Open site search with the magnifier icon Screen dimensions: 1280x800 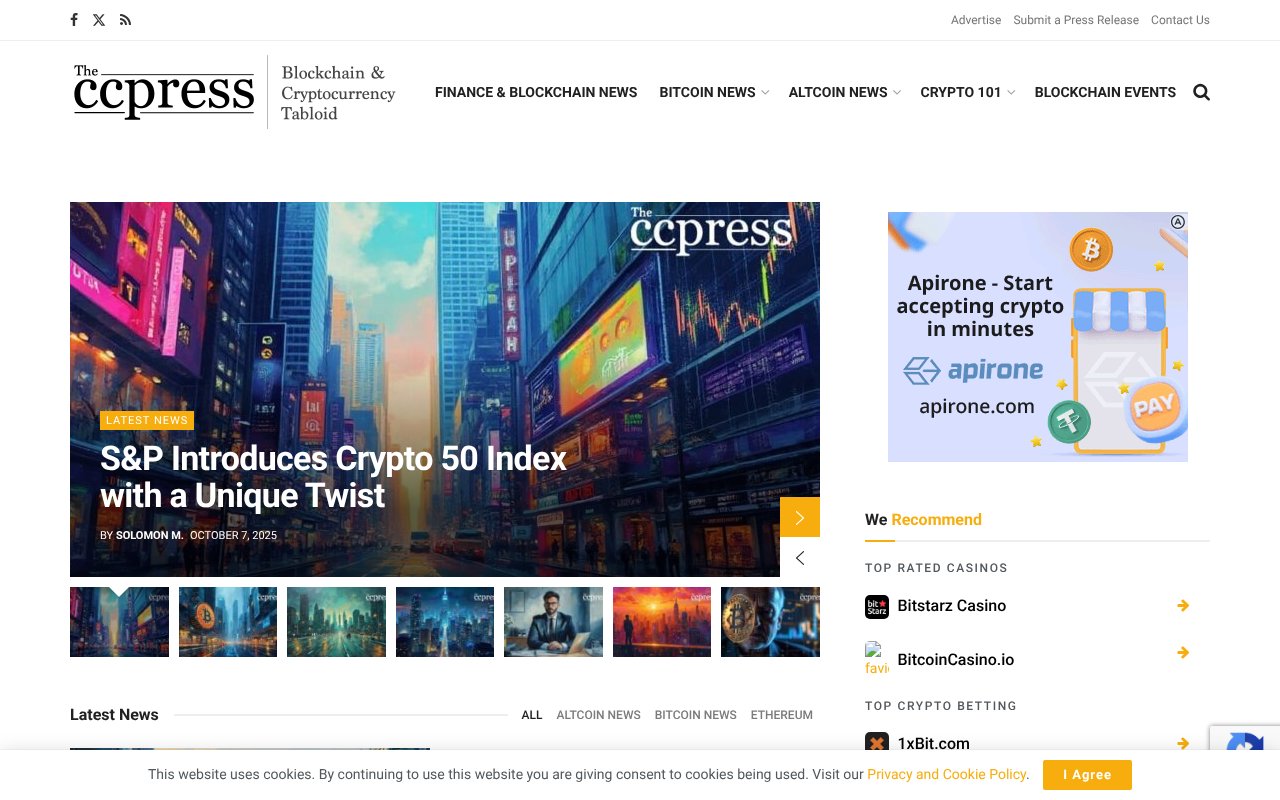1201,92
